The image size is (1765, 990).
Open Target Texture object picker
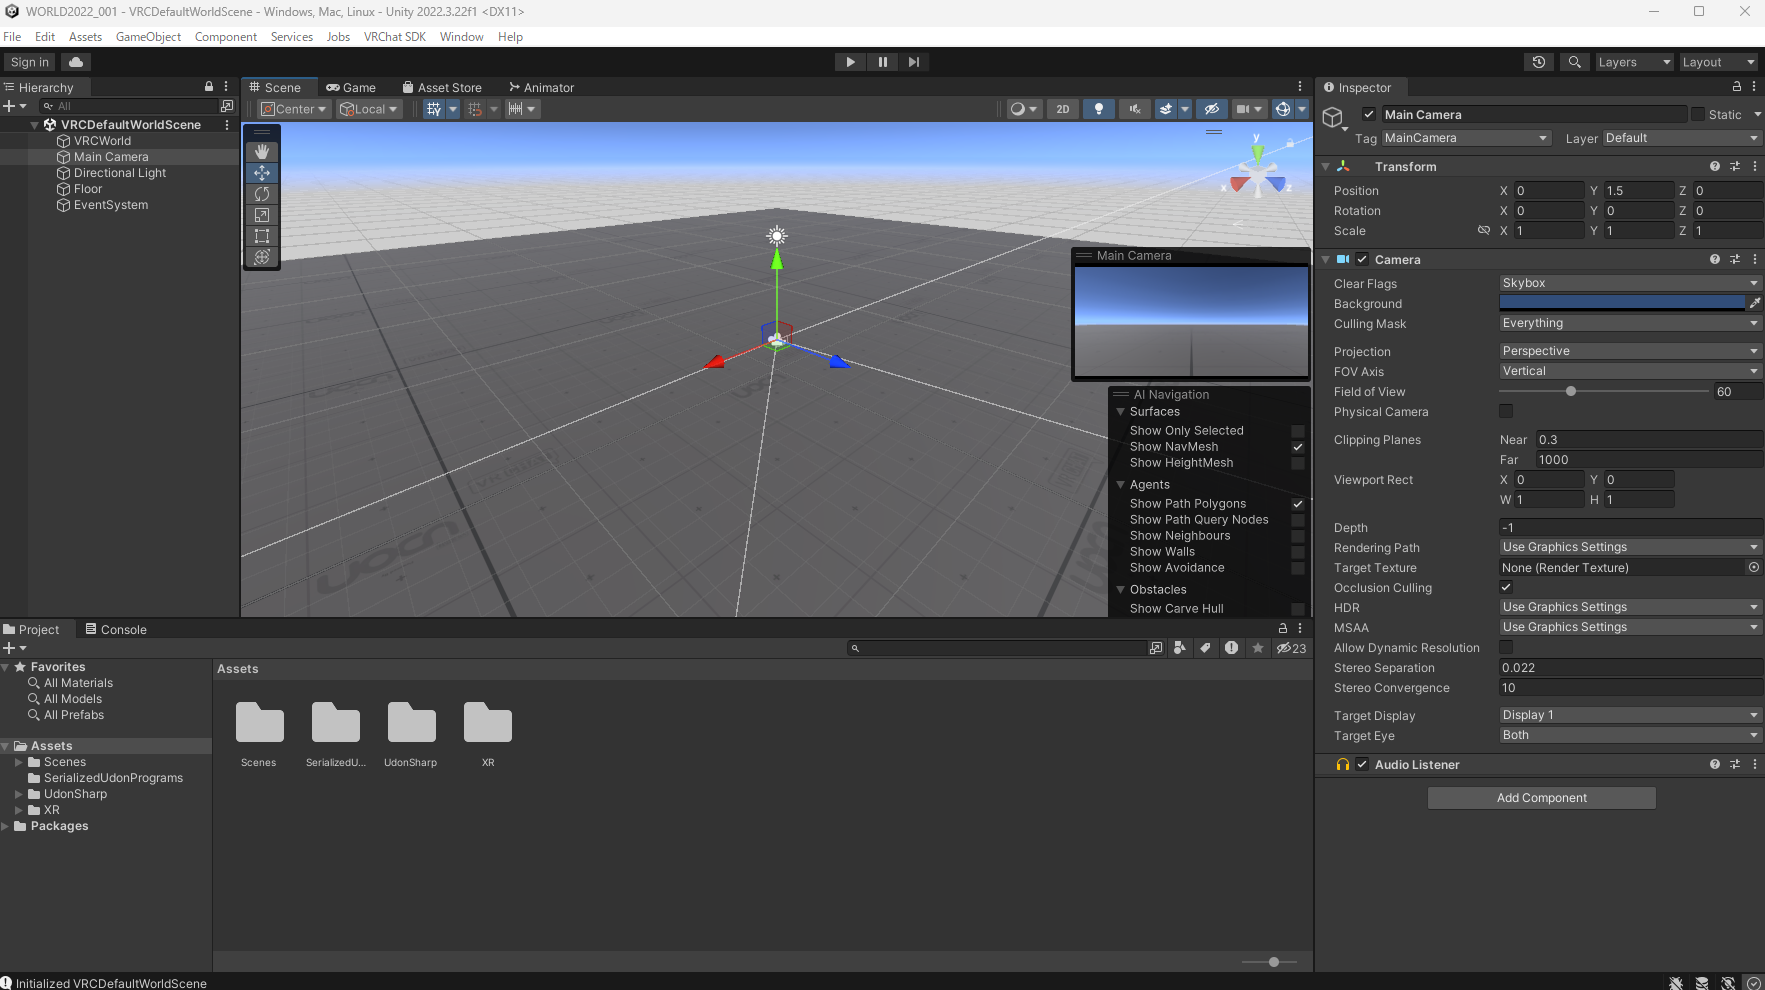click(1754, 567)
